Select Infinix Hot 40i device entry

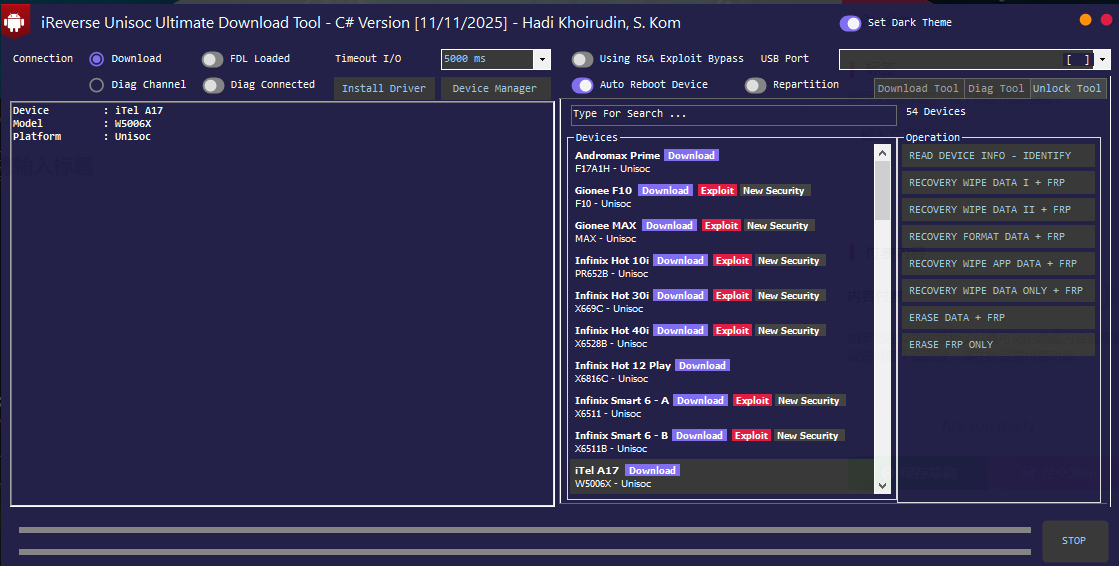[722, 337]
